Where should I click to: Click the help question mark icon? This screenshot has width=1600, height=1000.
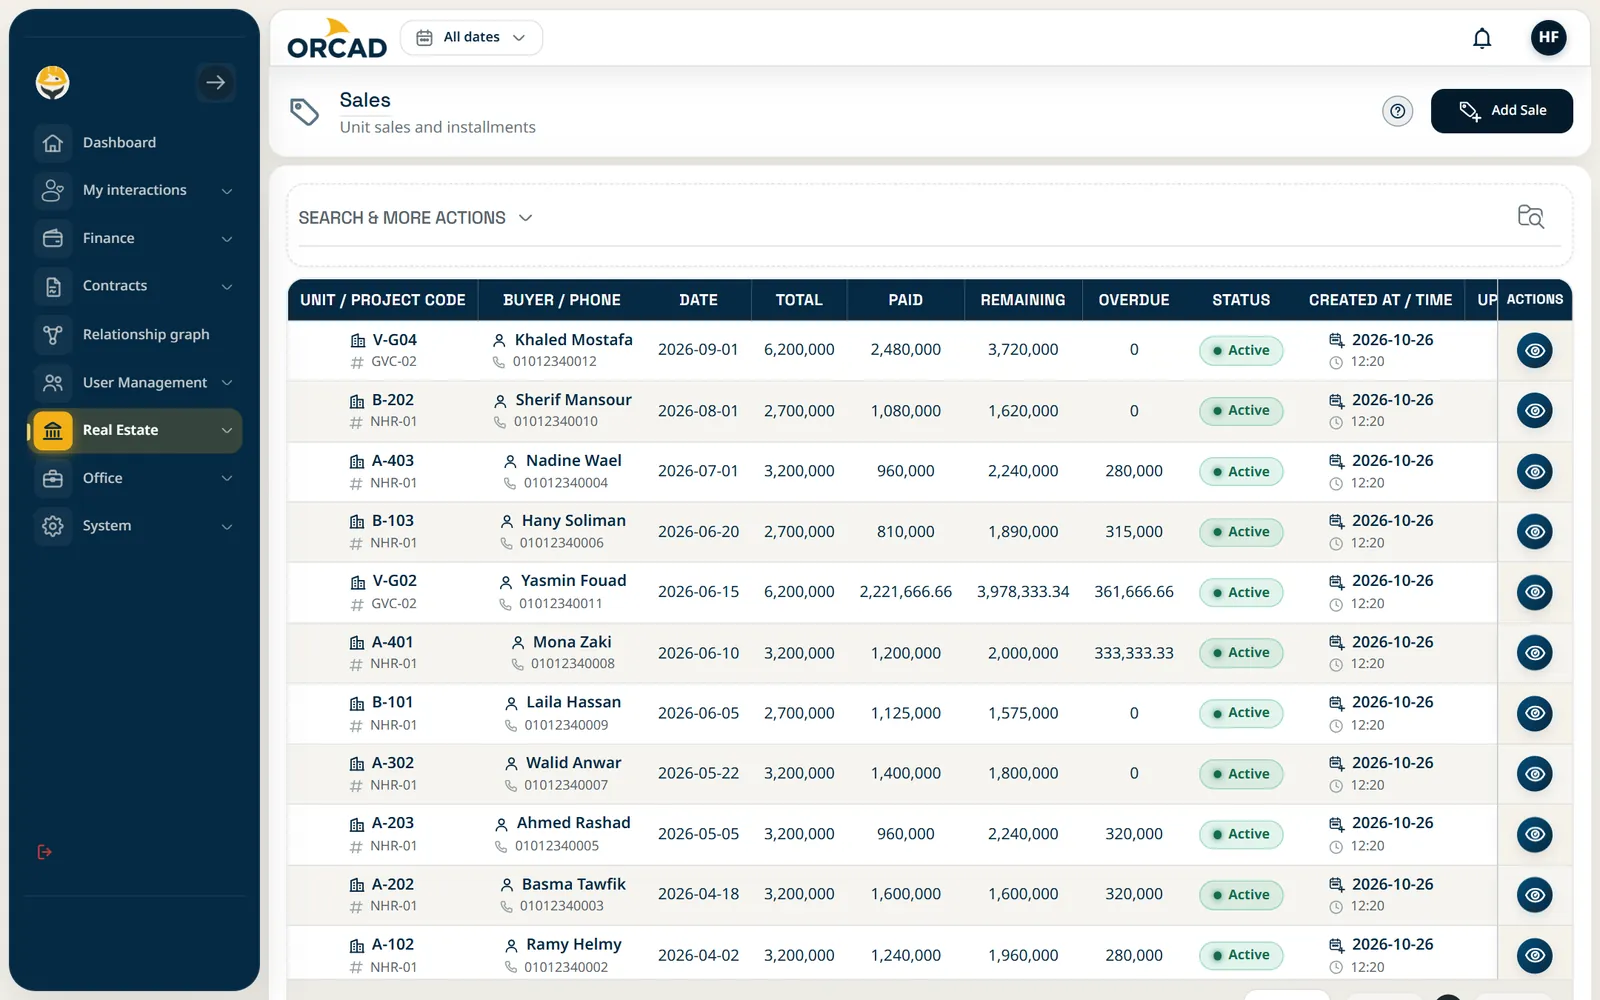click(1398, 111)
